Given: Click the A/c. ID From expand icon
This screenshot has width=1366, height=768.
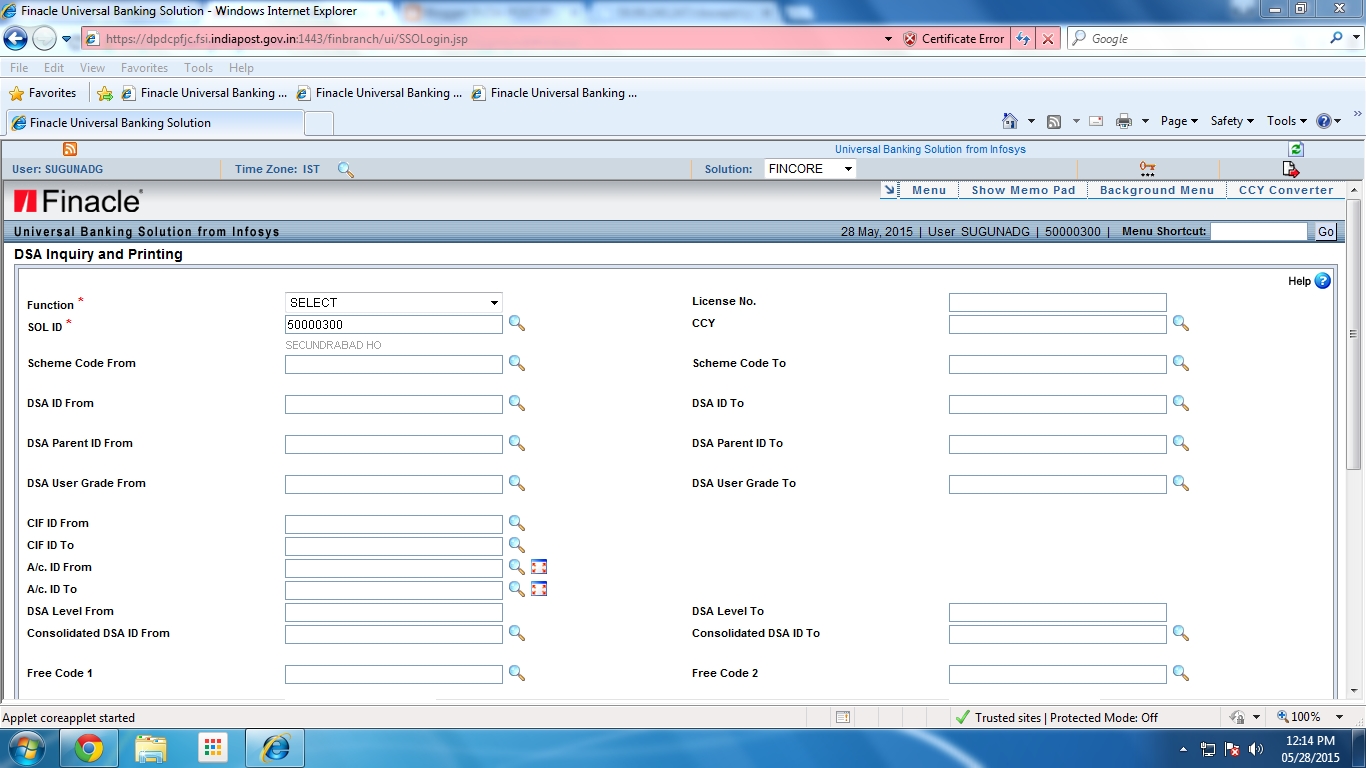Looking at the screenshot, I should (x=539, y=566).
